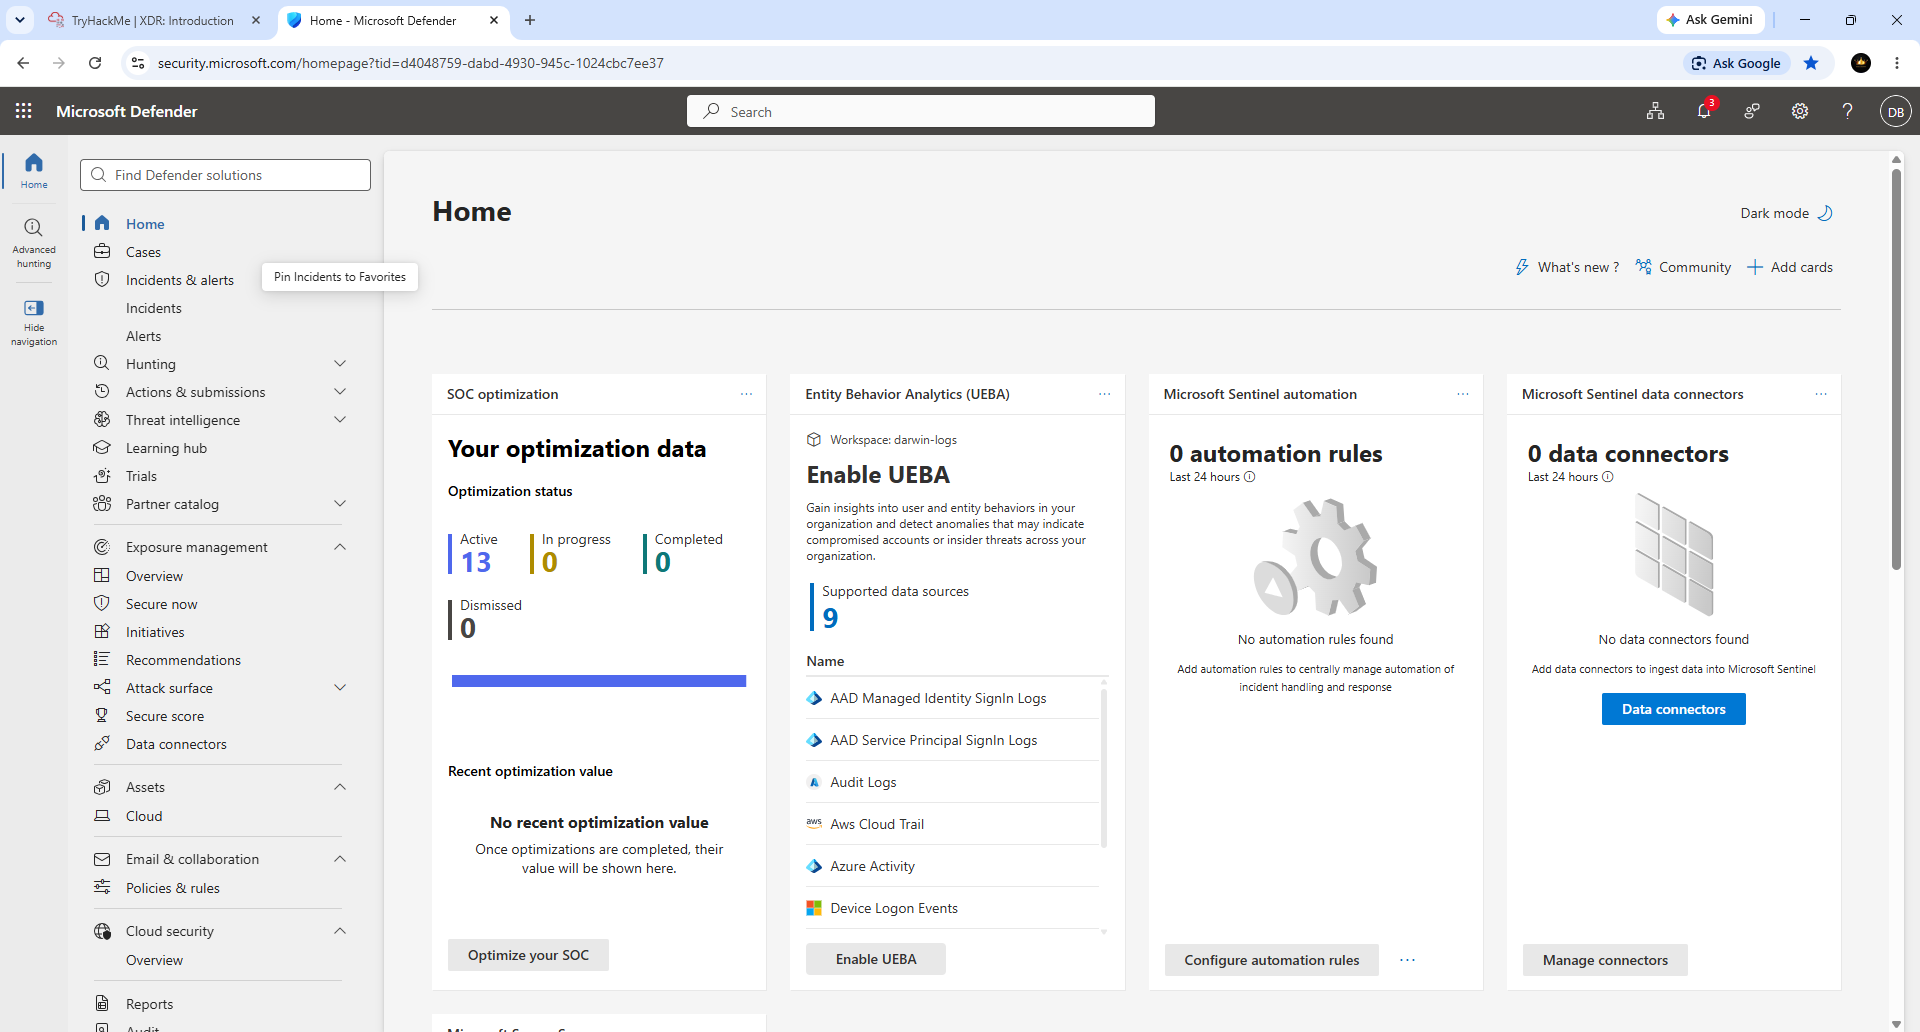Image resolution: width=1920 pixels, height=1032 pixels.
Task: Open SOC optimization card more options
Action: coord(746,394)
